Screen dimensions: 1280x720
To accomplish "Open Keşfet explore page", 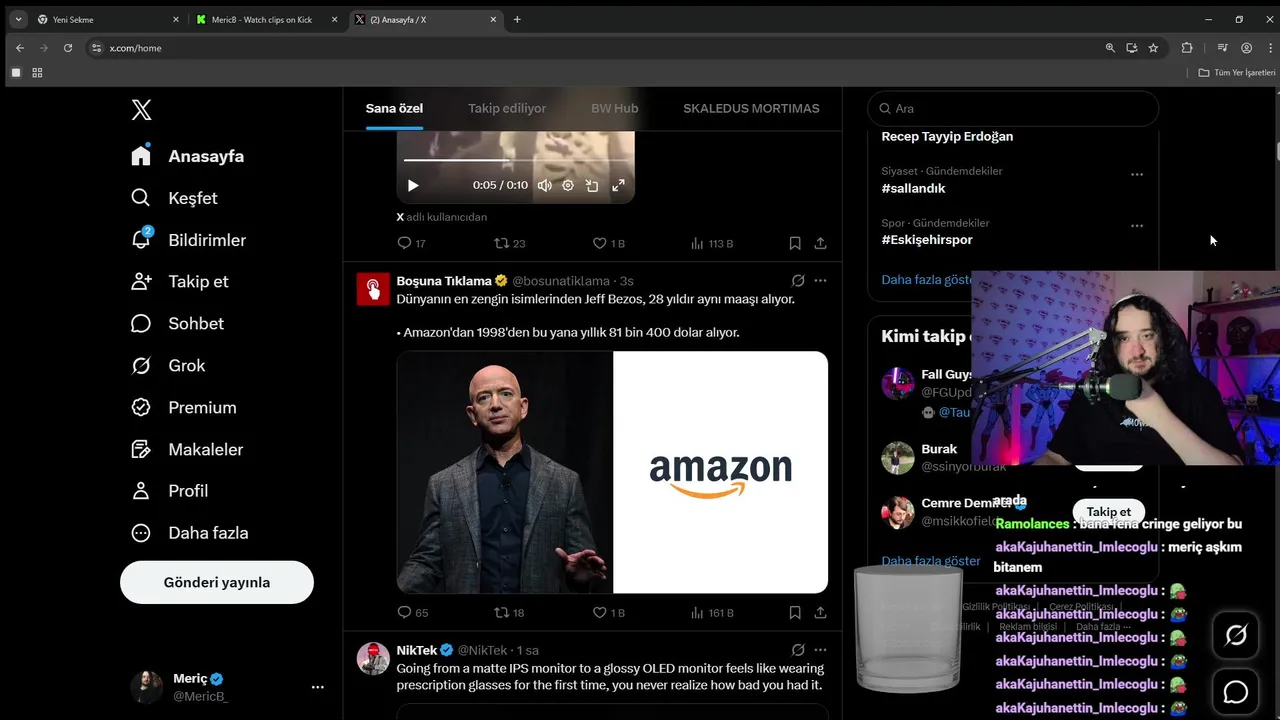I will [174, 198].
